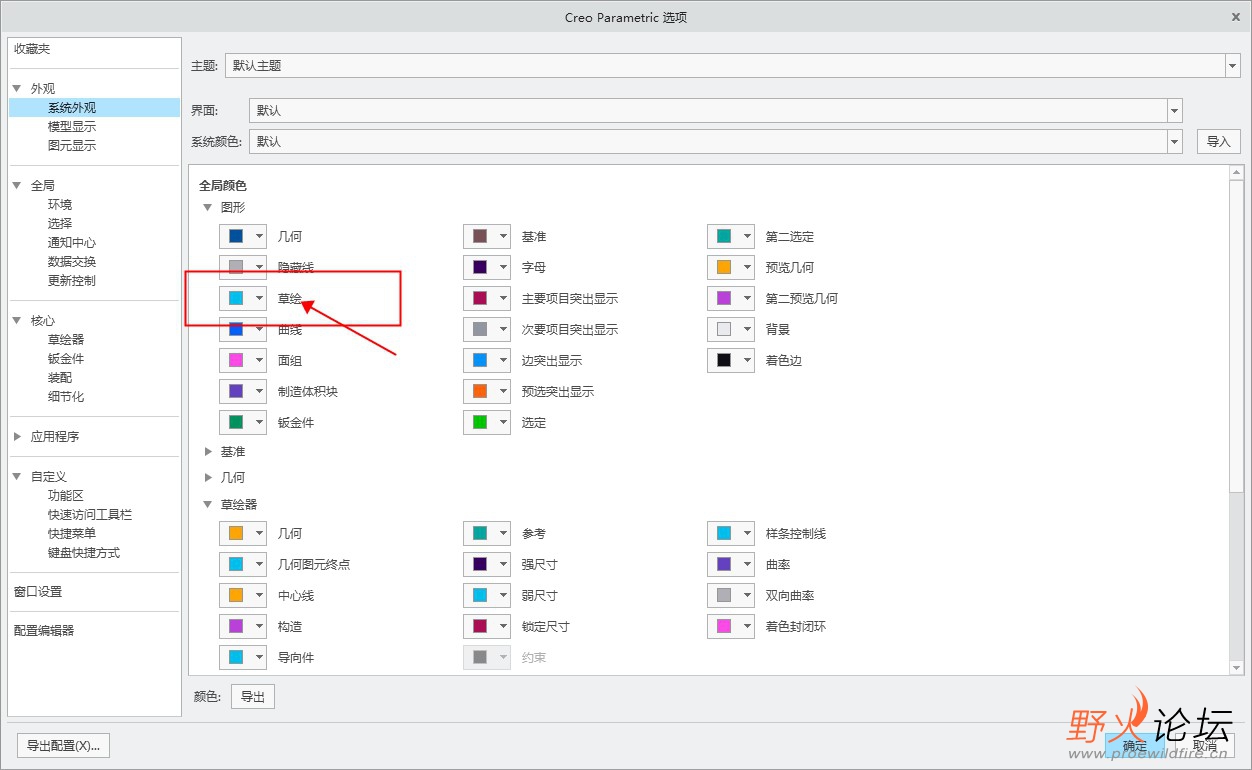Click the 背景 color swatch
This screenshot has height=770, width=1252.
724,329
